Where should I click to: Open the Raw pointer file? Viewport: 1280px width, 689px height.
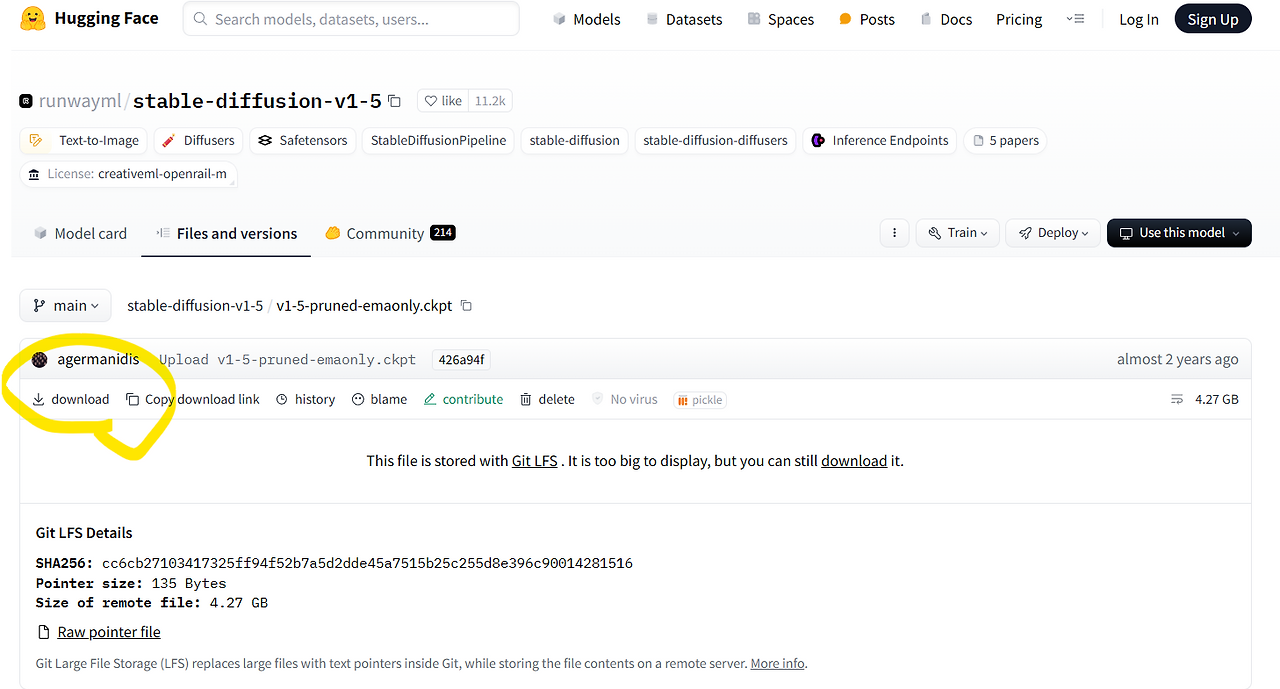point(108,631)
